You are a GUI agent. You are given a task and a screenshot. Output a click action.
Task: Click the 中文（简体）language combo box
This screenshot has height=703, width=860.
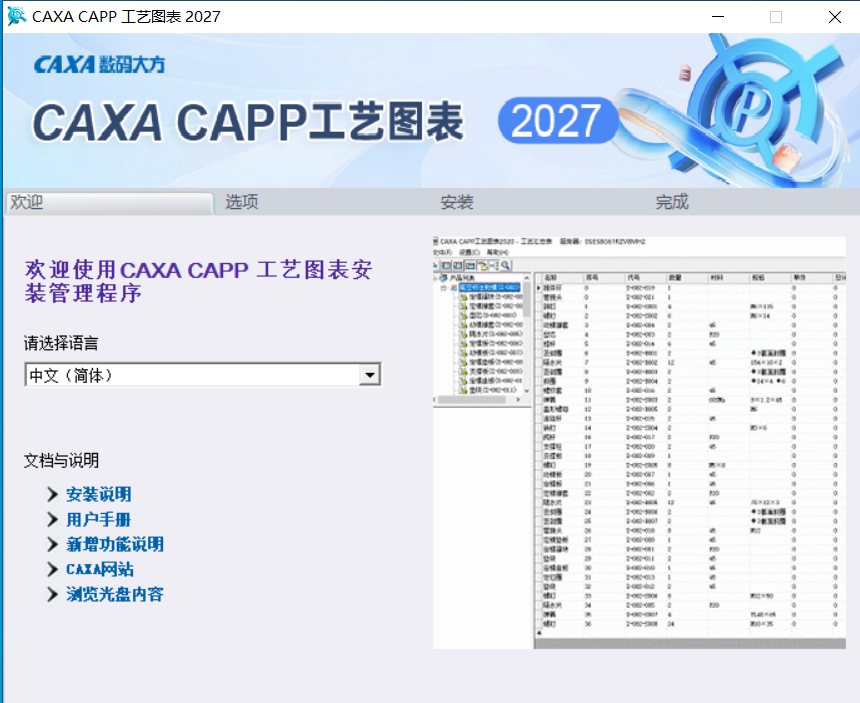(x=202, y=375)
